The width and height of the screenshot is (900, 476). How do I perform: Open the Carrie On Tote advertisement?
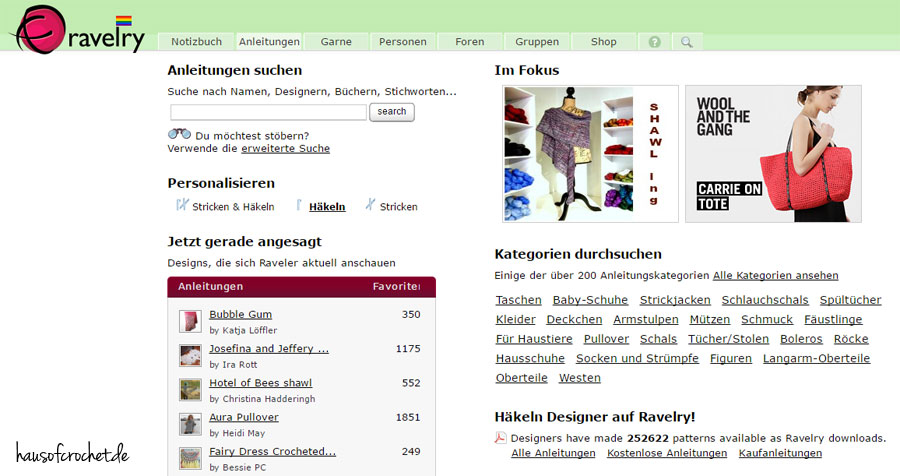pyautogui.click(x=773, y=153)
